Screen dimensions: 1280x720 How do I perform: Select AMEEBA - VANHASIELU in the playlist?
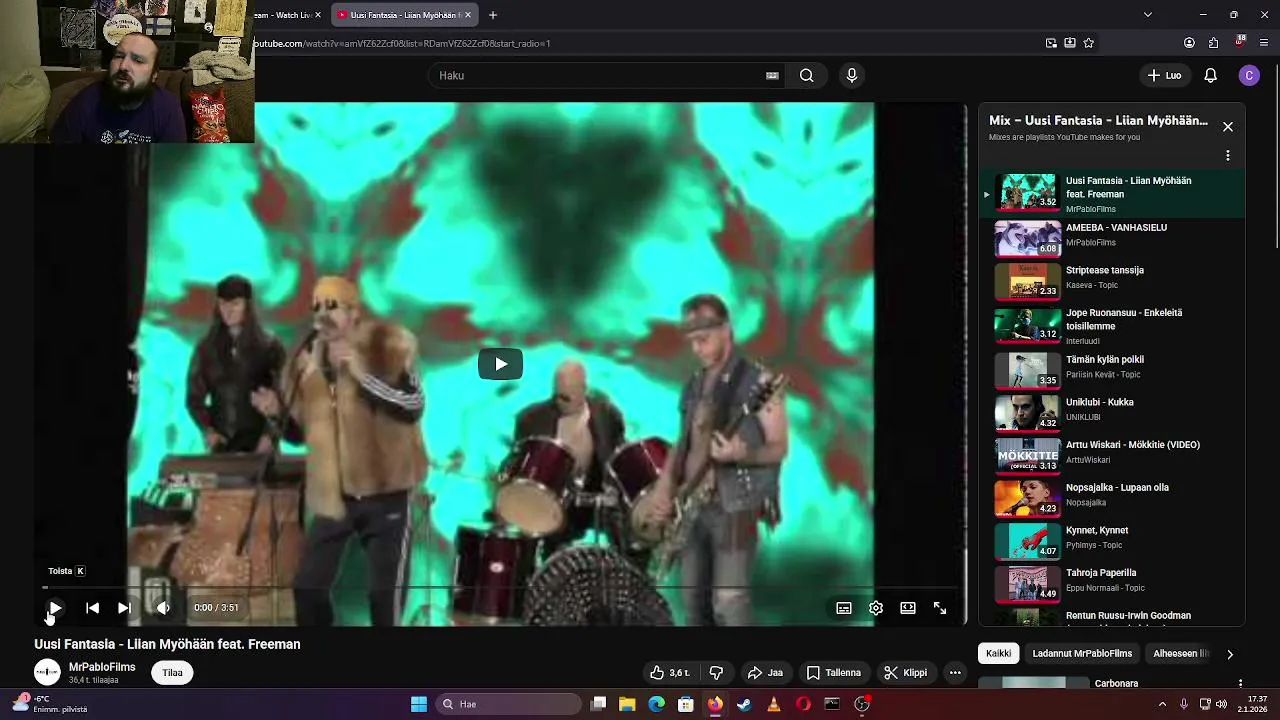point(1112,237)
